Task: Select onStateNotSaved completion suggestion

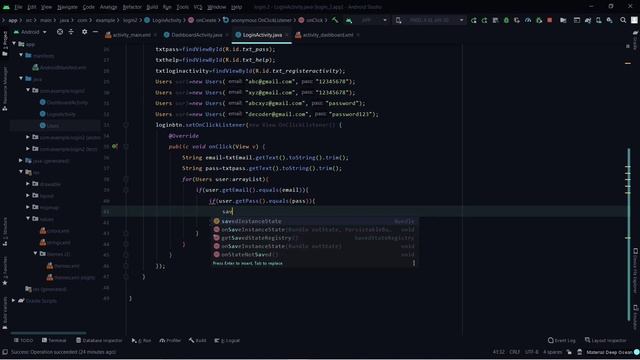Action: pos(313,255)
